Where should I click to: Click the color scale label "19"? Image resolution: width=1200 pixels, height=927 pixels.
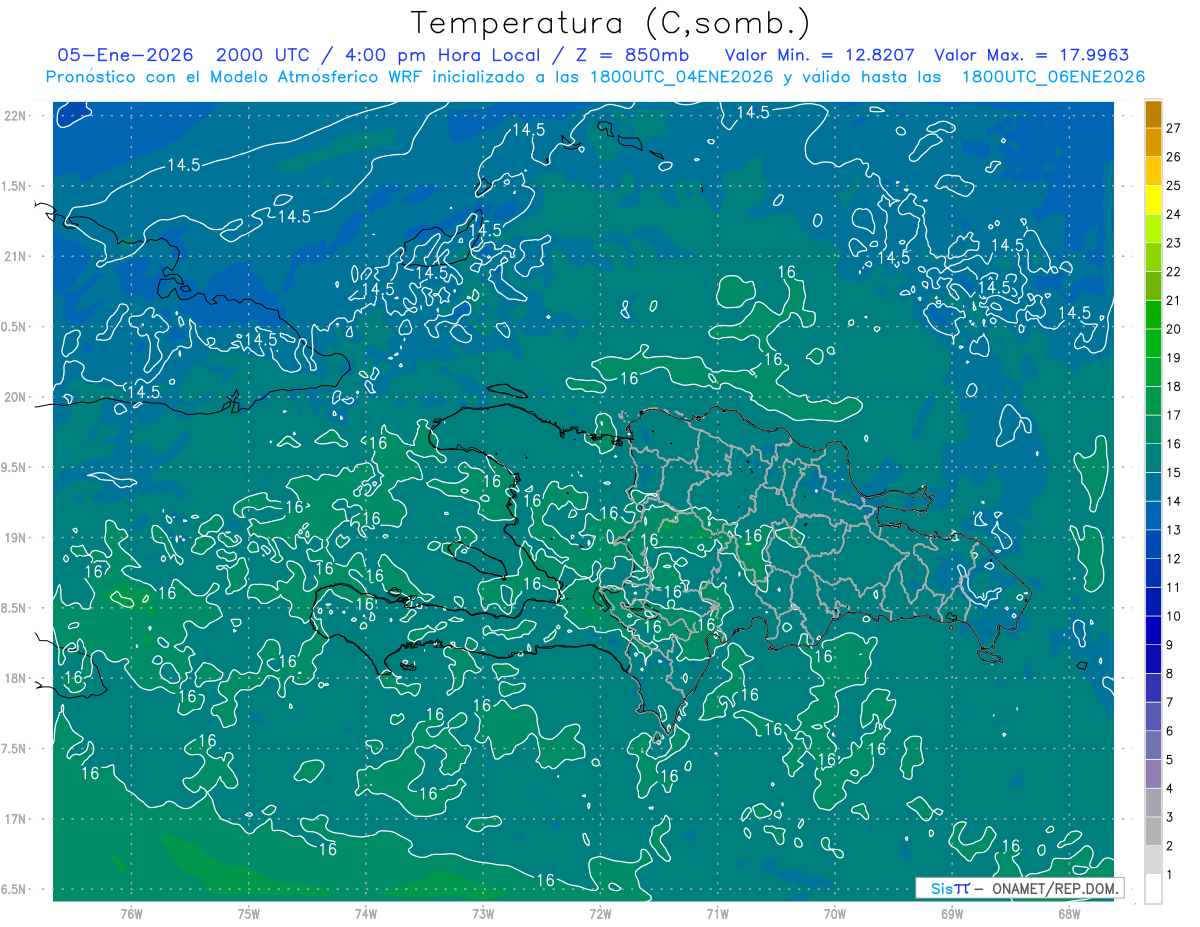1173,357
